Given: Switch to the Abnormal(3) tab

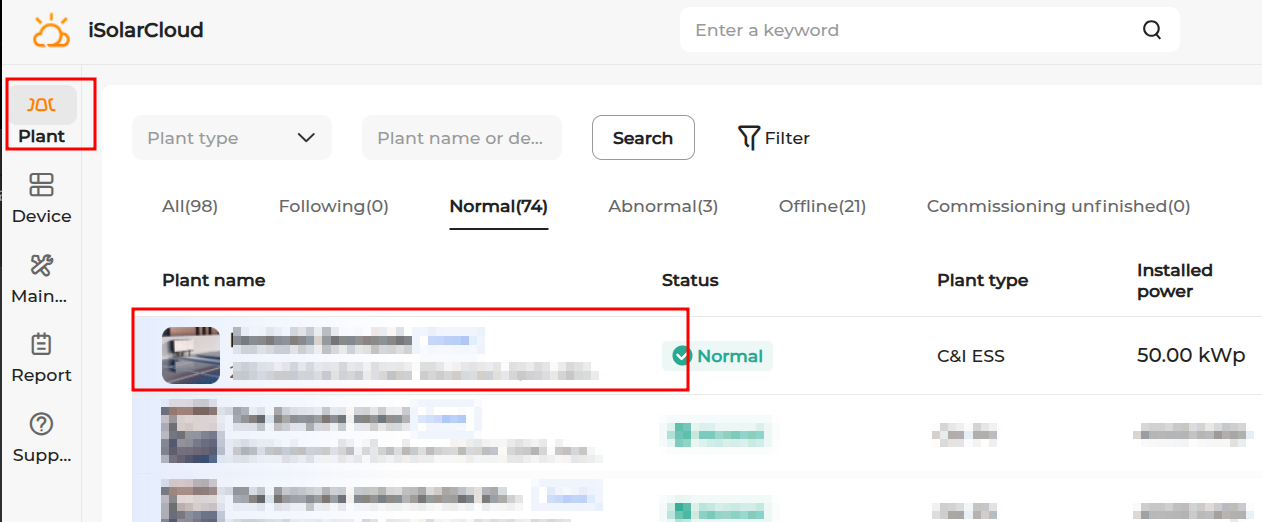Looking at the screenshot, I should point(663,206).
